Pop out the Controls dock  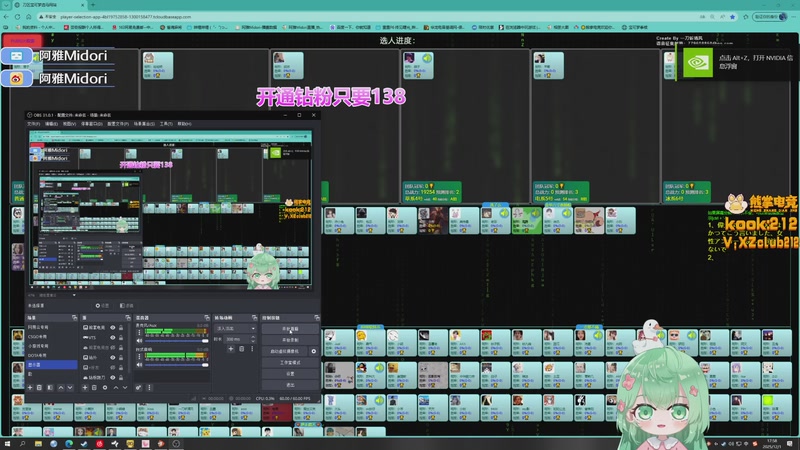point(317,318)
